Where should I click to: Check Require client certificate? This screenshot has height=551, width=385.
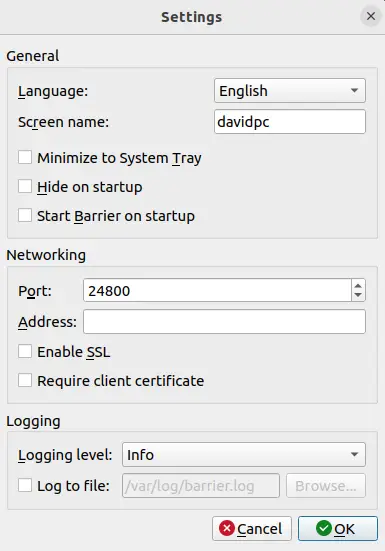pyautogui.click(x=25, y=380)
